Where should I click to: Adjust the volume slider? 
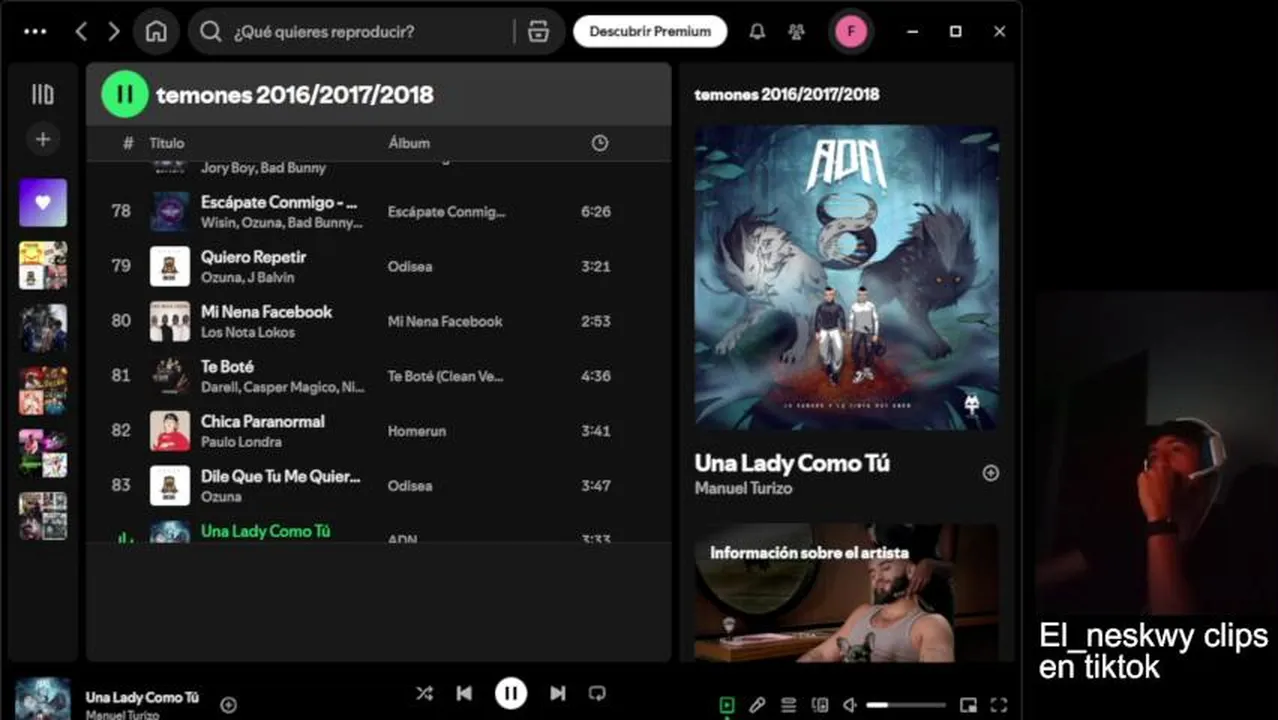point(905,705)
